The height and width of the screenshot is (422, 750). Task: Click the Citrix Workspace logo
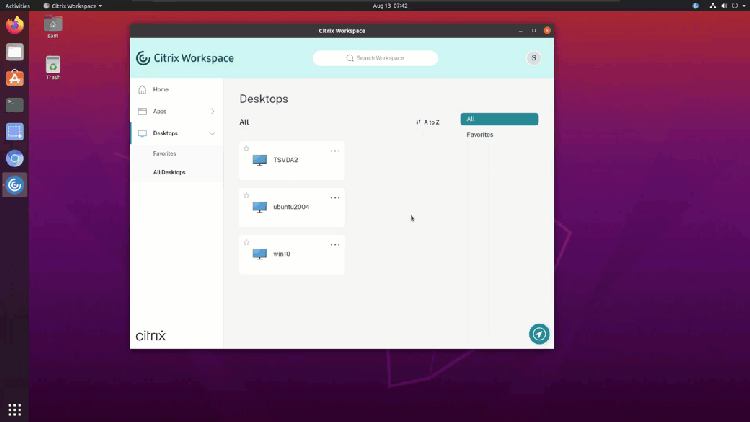(185, 58)
